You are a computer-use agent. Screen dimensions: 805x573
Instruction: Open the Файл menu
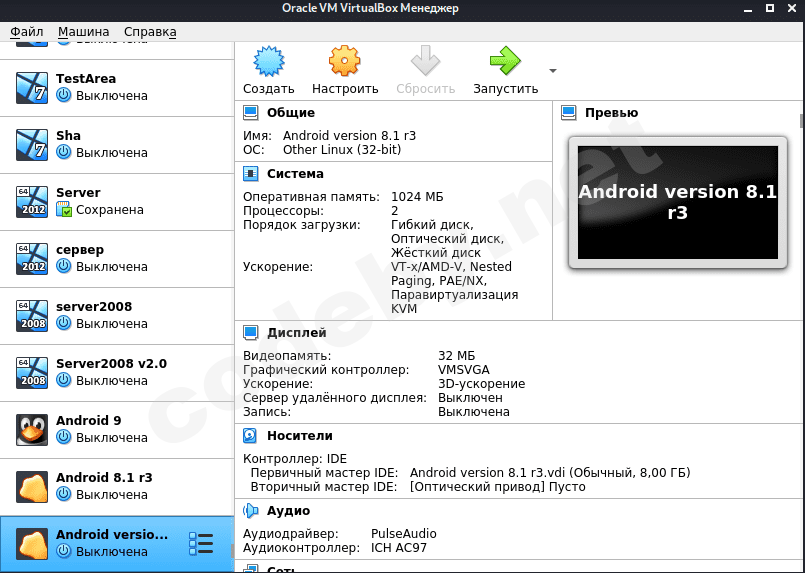(x=27, y=32)
